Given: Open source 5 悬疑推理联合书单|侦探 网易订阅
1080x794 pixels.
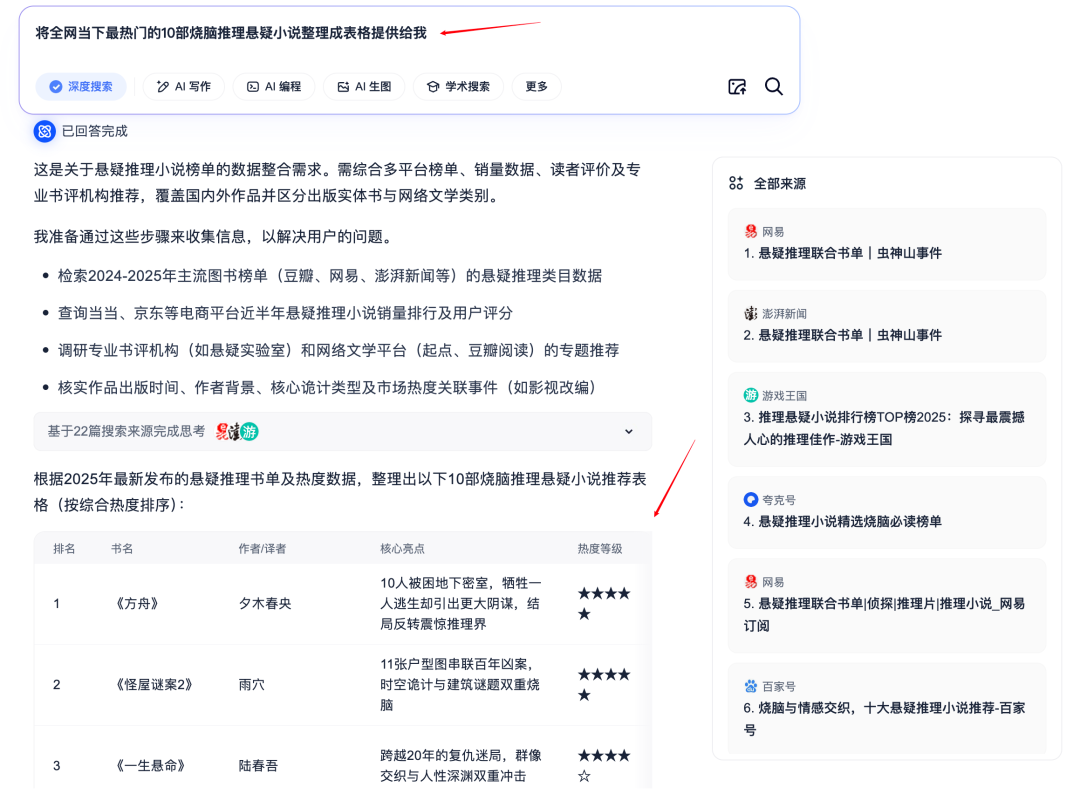Looking at the screenshot, I should point(886,605).
